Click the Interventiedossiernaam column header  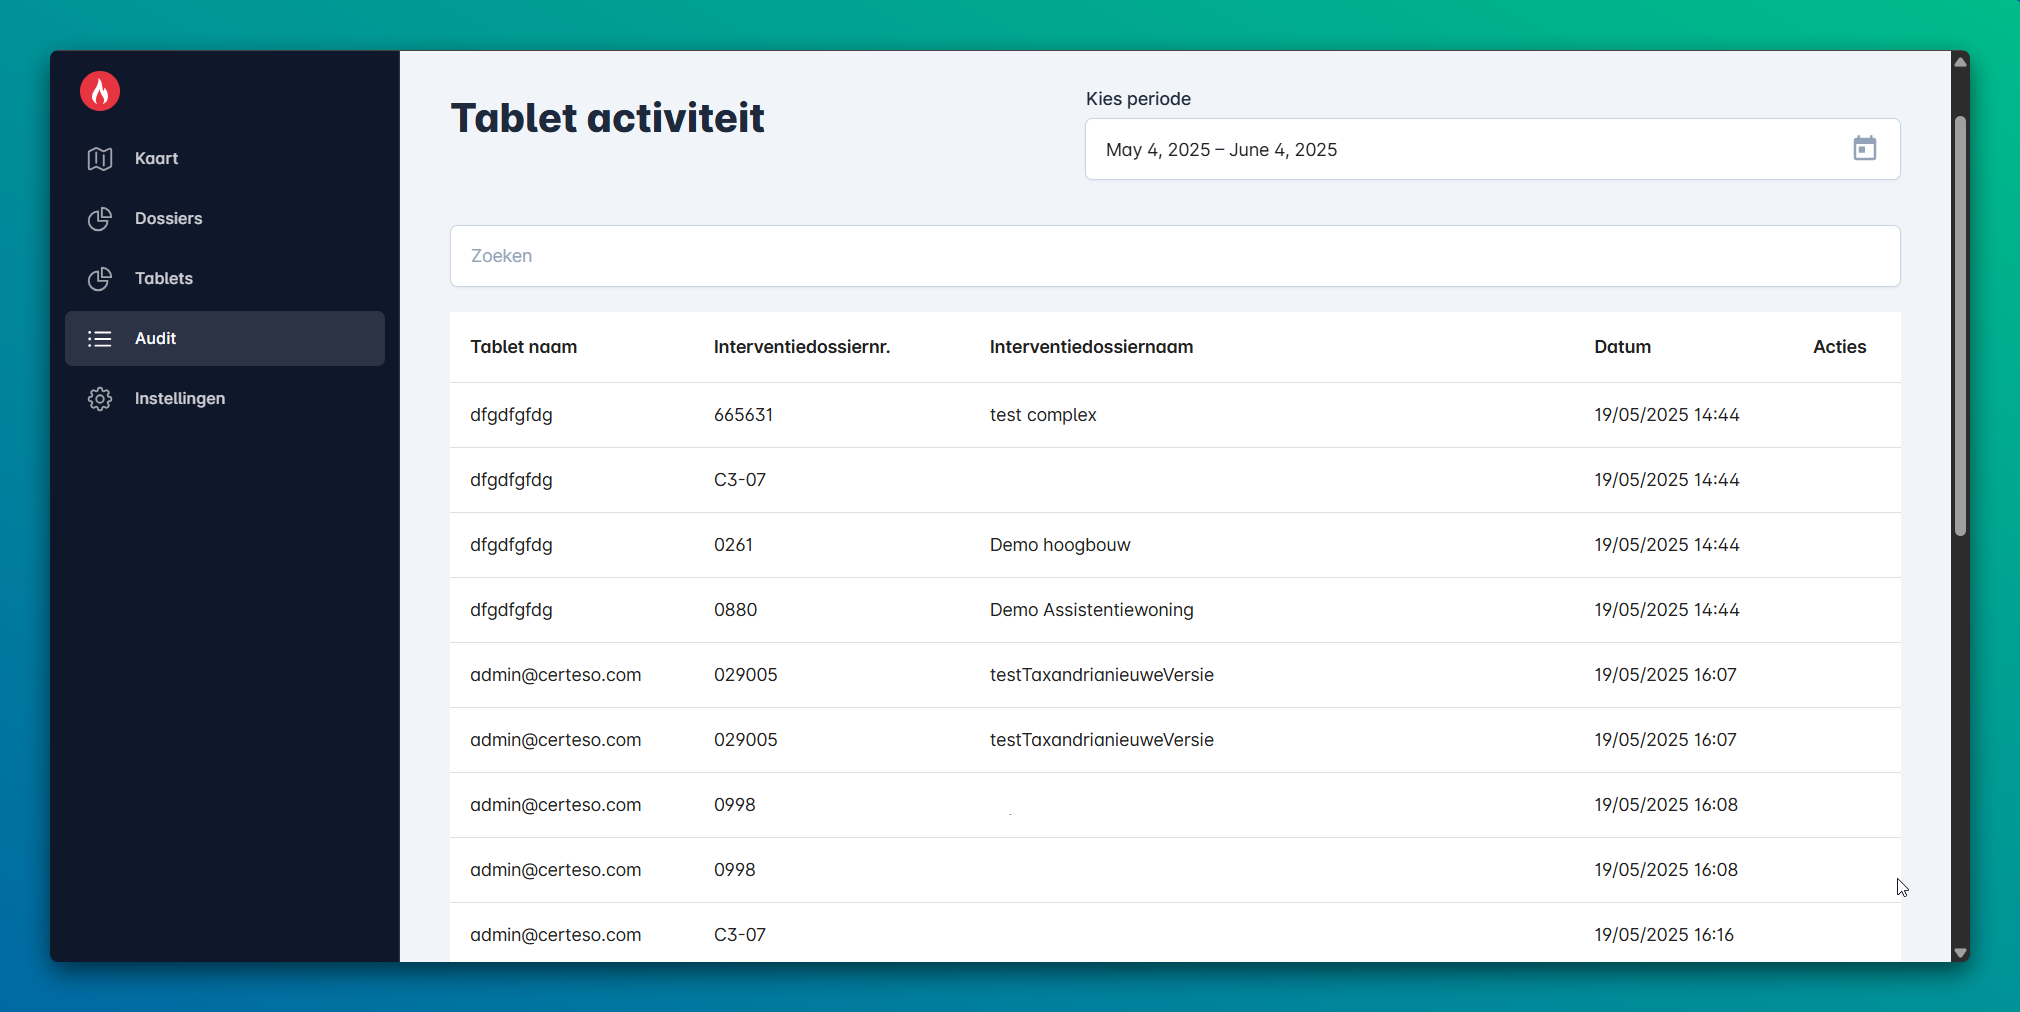(1091, 347)
